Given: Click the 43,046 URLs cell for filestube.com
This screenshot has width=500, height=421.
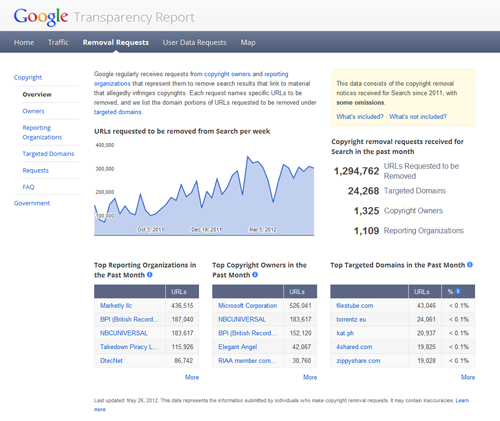Looking at the screenshot, I should [426, 306].
